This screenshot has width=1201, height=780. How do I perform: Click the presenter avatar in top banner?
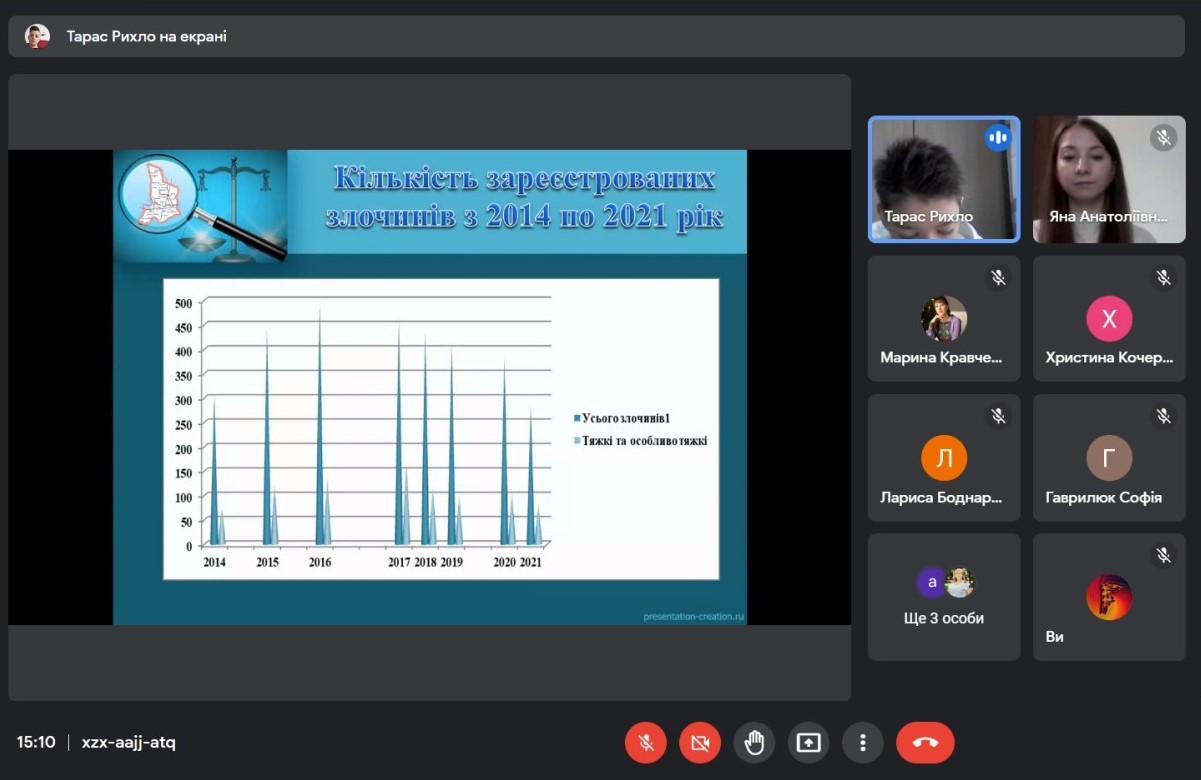point(37,37)
